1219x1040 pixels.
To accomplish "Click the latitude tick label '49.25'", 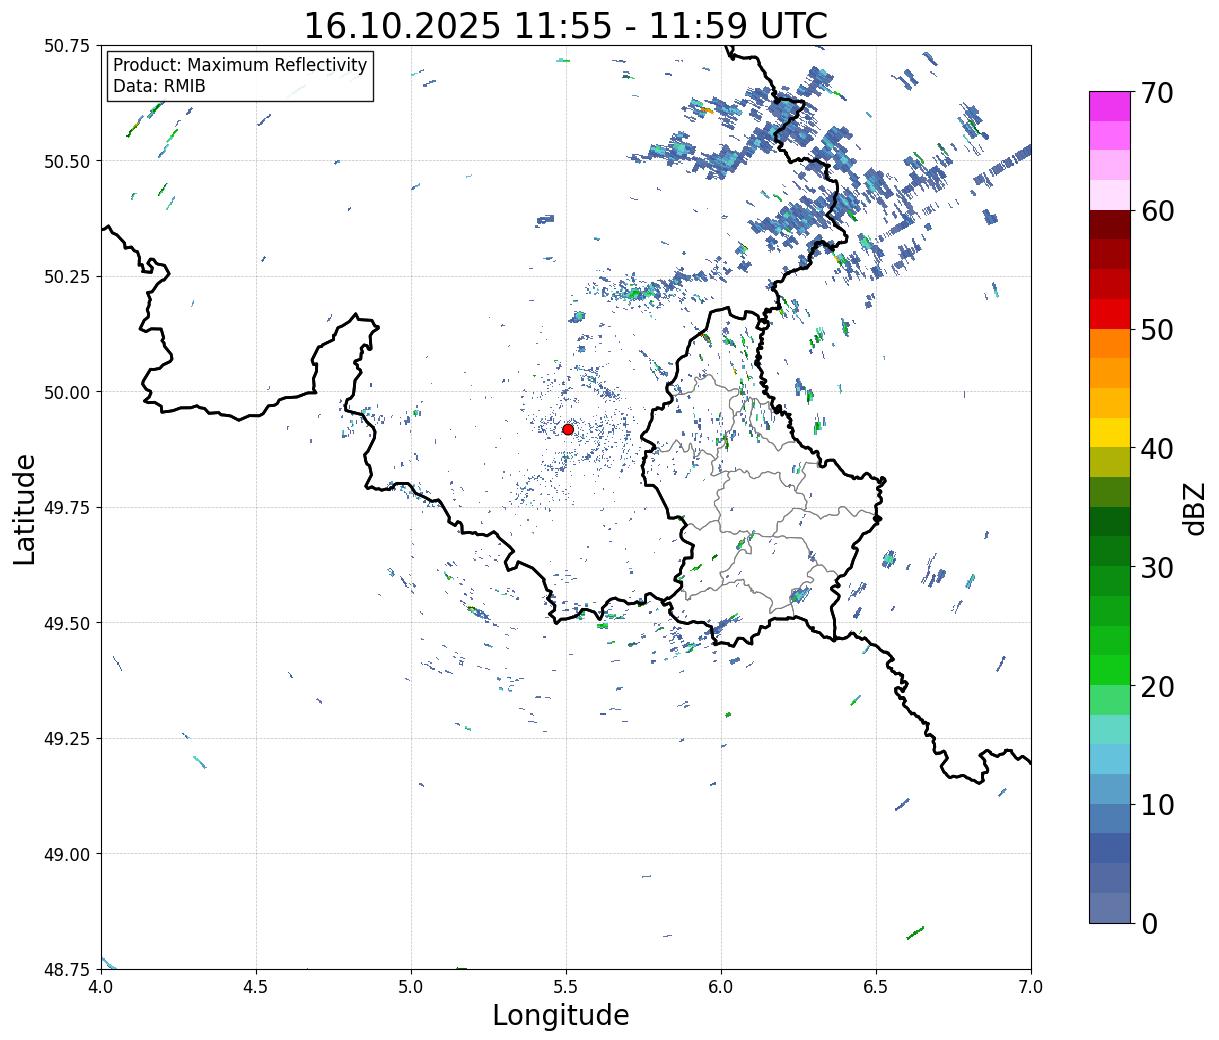I will 67,739.
